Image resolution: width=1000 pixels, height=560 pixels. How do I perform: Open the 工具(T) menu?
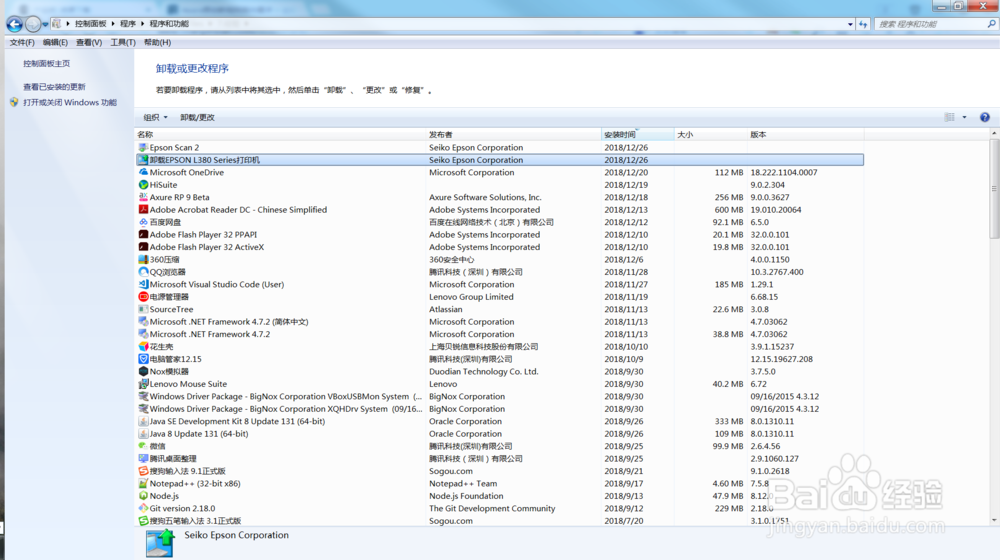point(123,43)
